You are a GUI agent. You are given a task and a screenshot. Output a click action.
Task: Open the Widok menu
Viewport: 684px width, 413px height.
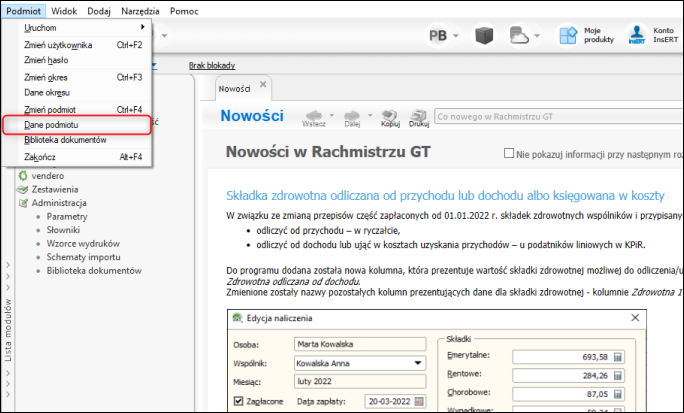[64, 11]
